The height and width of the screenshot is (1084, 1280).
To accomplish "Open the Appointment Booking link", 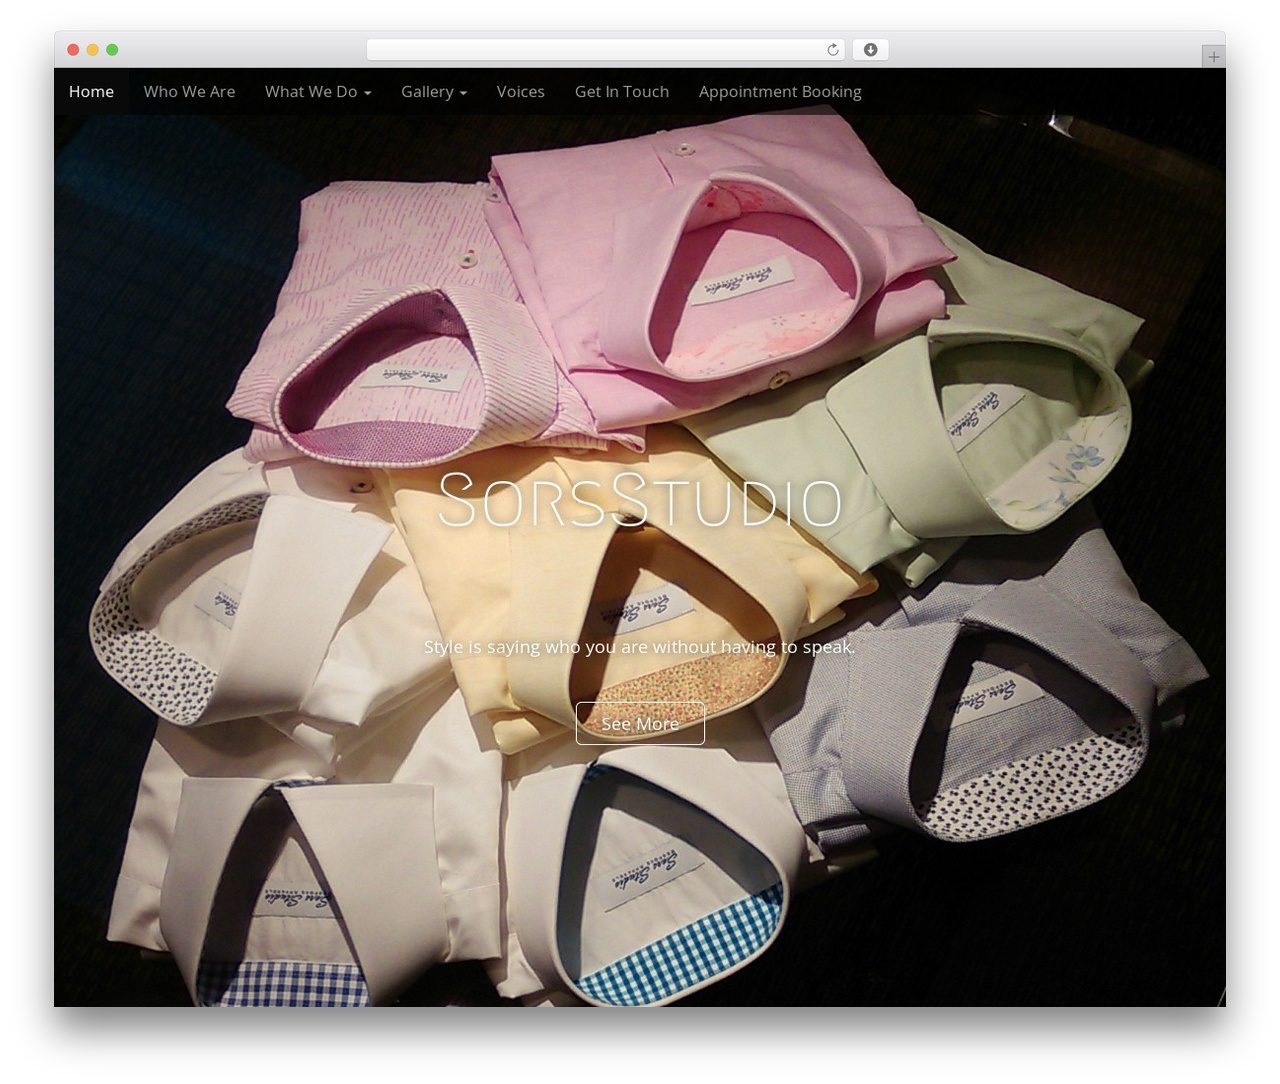I will pos(780,91).
